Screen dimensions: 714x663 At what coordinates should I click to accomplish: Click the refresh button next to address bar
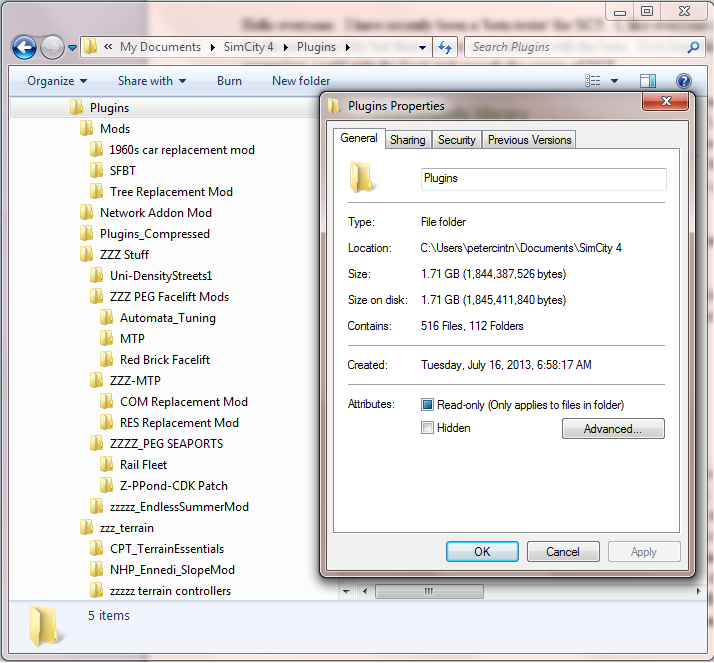(445, 47)
